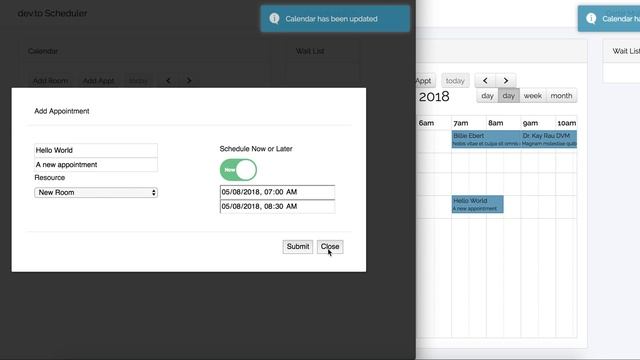Select the first day view tab
Image resolution: width=640 pixels, height=360 pixels.
(487, 96)
